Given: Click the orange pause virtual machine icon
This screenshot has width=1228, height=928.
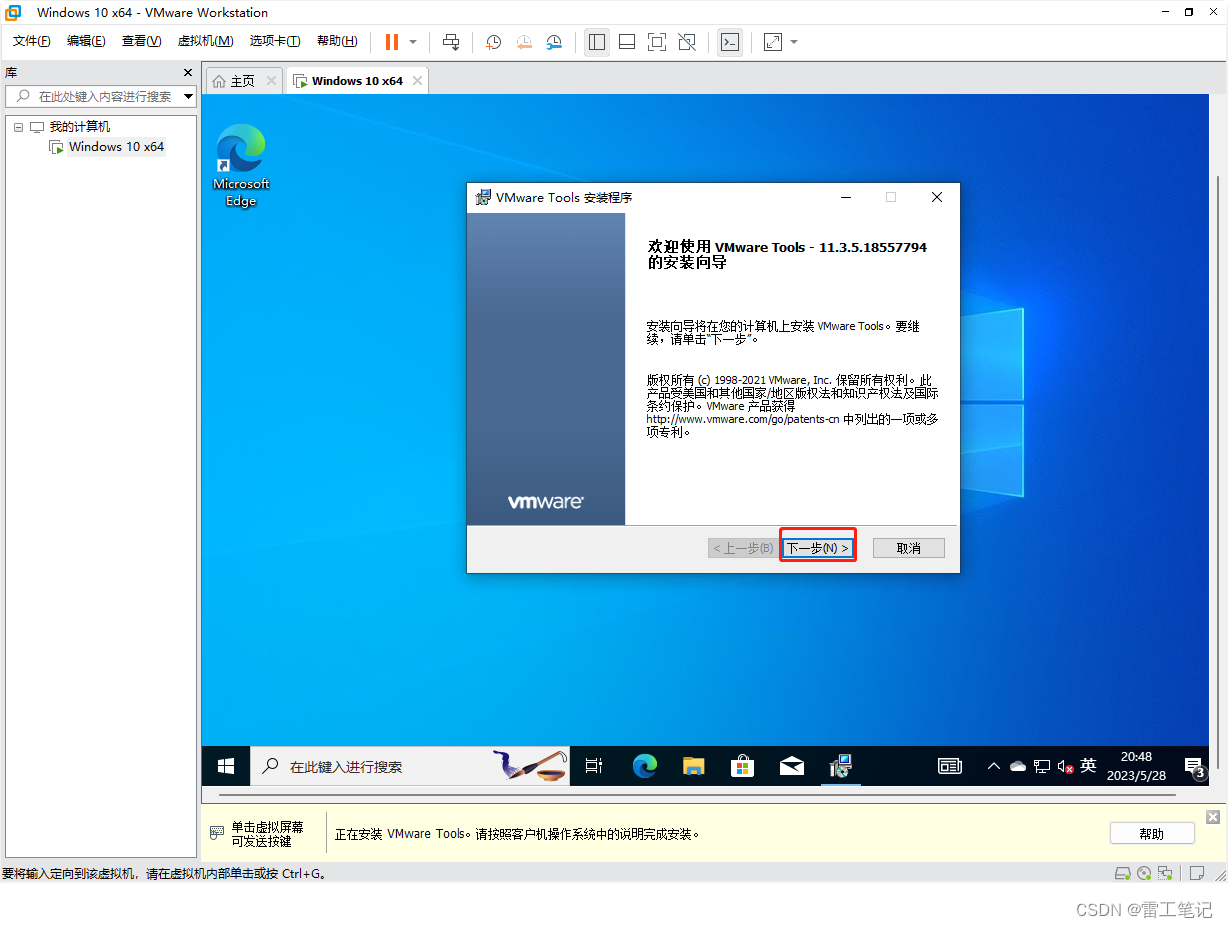Looking at the screenshot, I should (x=391, y=42).
